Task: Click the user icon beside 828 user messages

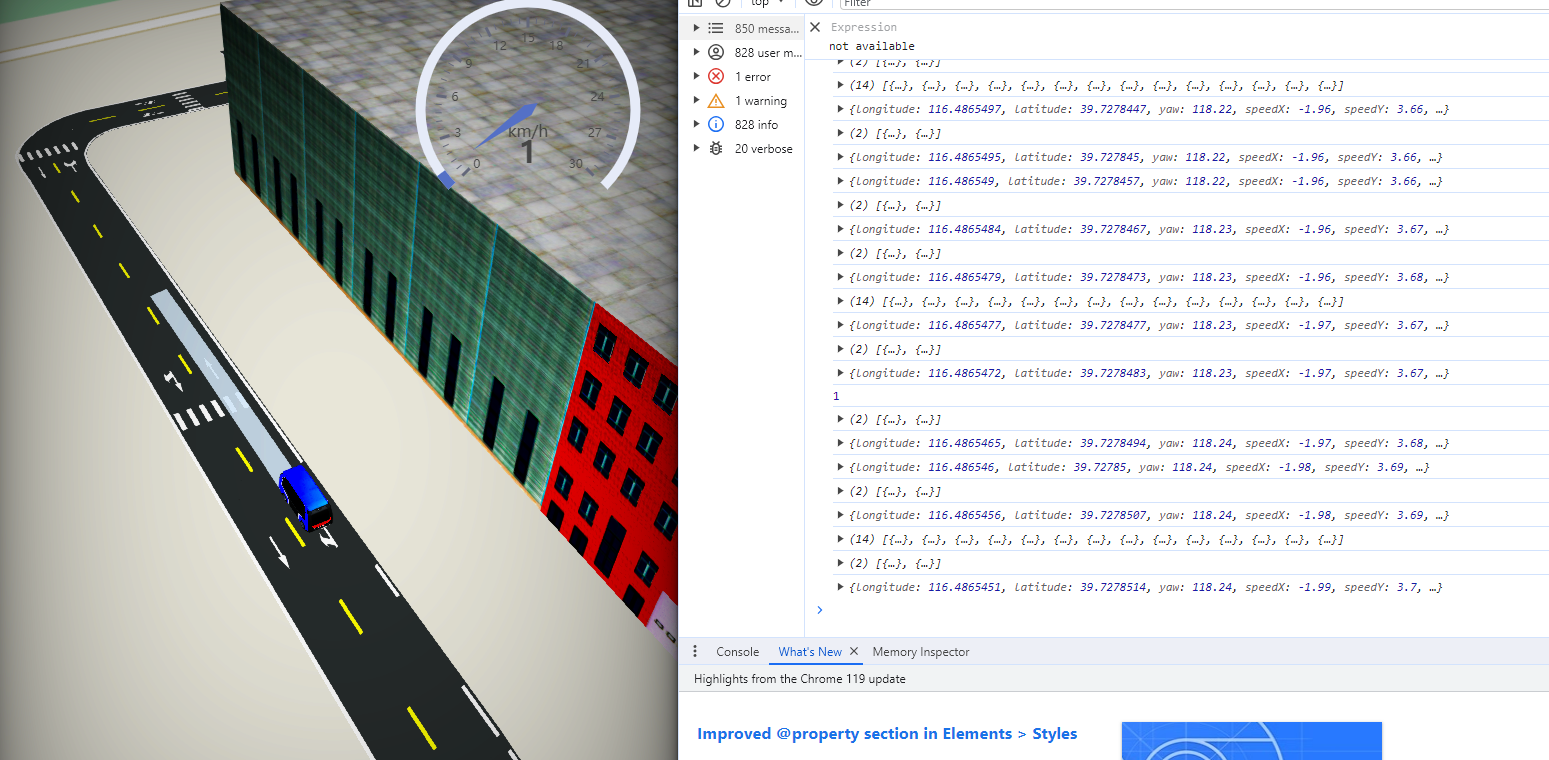Action: [716, 52]
